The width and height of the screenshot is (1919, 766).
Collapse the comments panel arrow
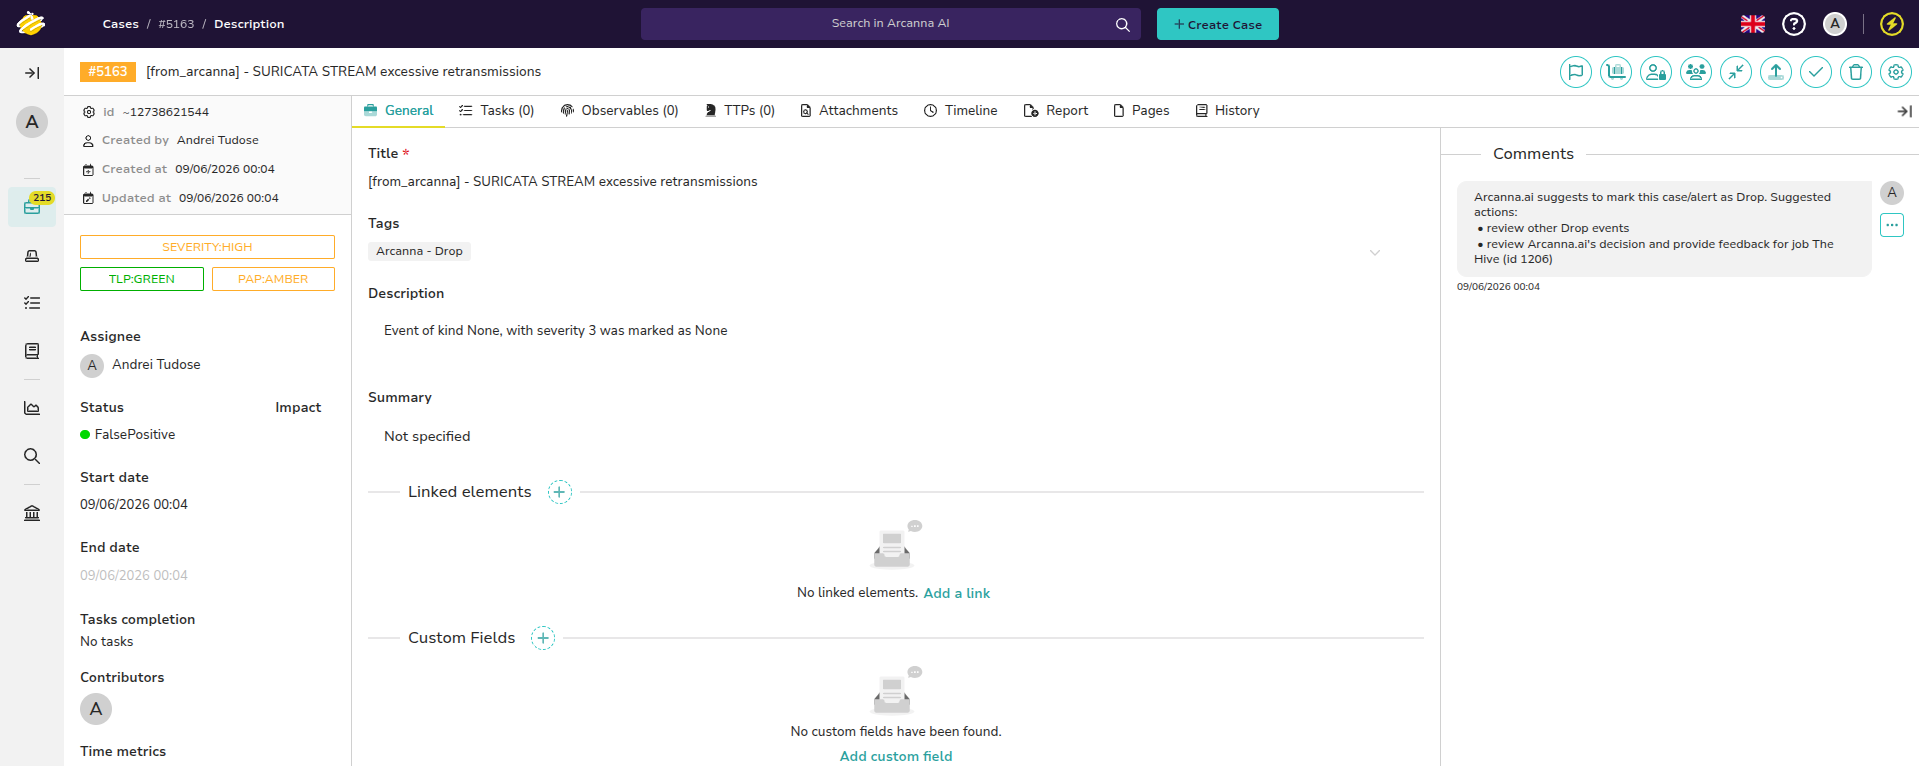coord(1904,111)
